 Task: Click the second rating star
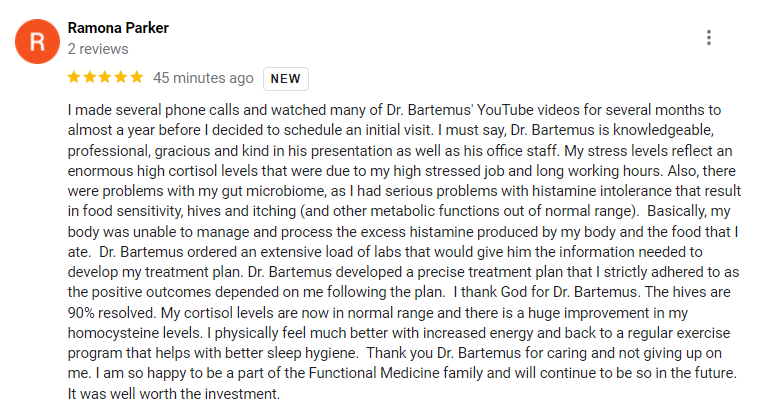pyautogui.click(x=89, y=78)
